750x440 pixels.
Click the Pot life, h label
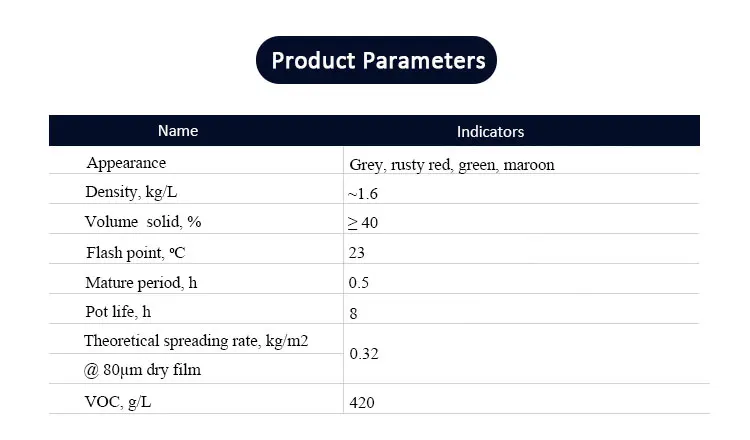(x=118, y=312)
